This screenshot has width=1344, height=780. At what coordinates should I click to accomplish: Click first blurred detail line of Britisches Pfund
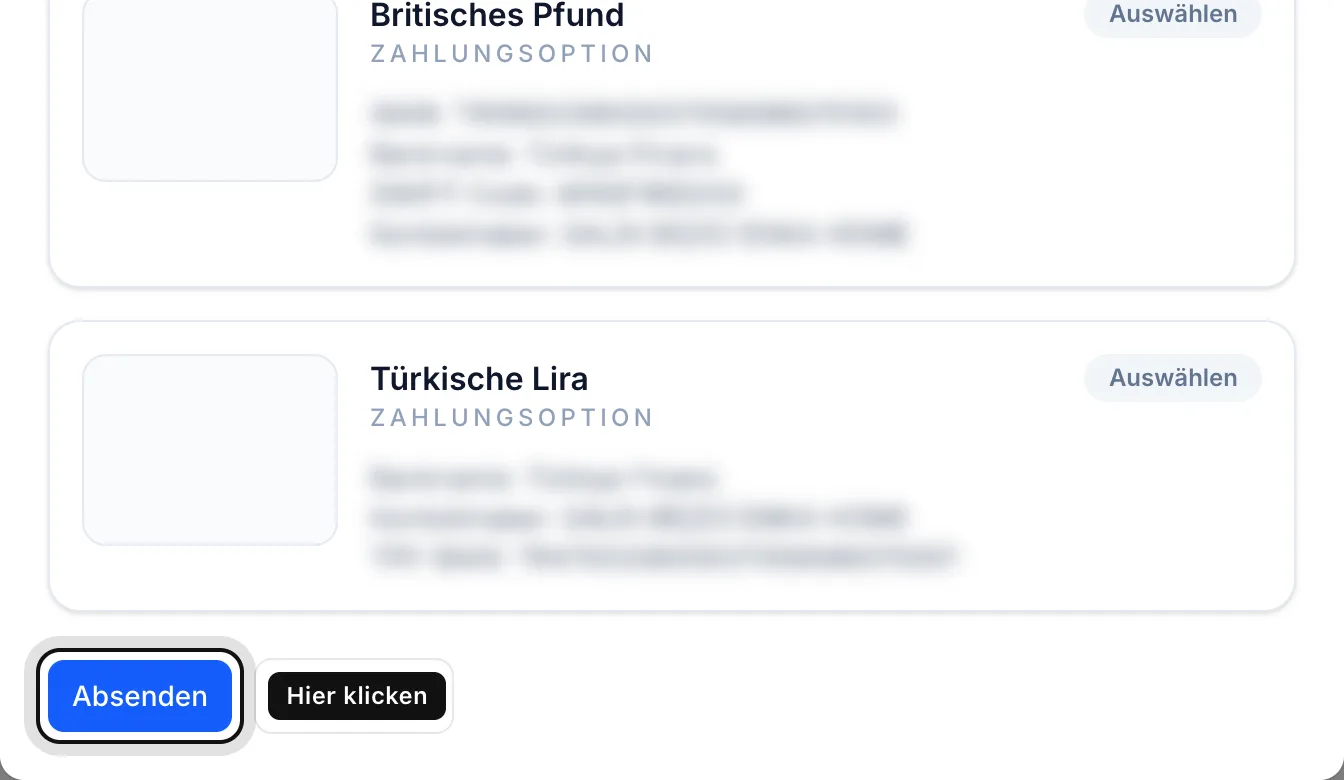pos(634,113)
